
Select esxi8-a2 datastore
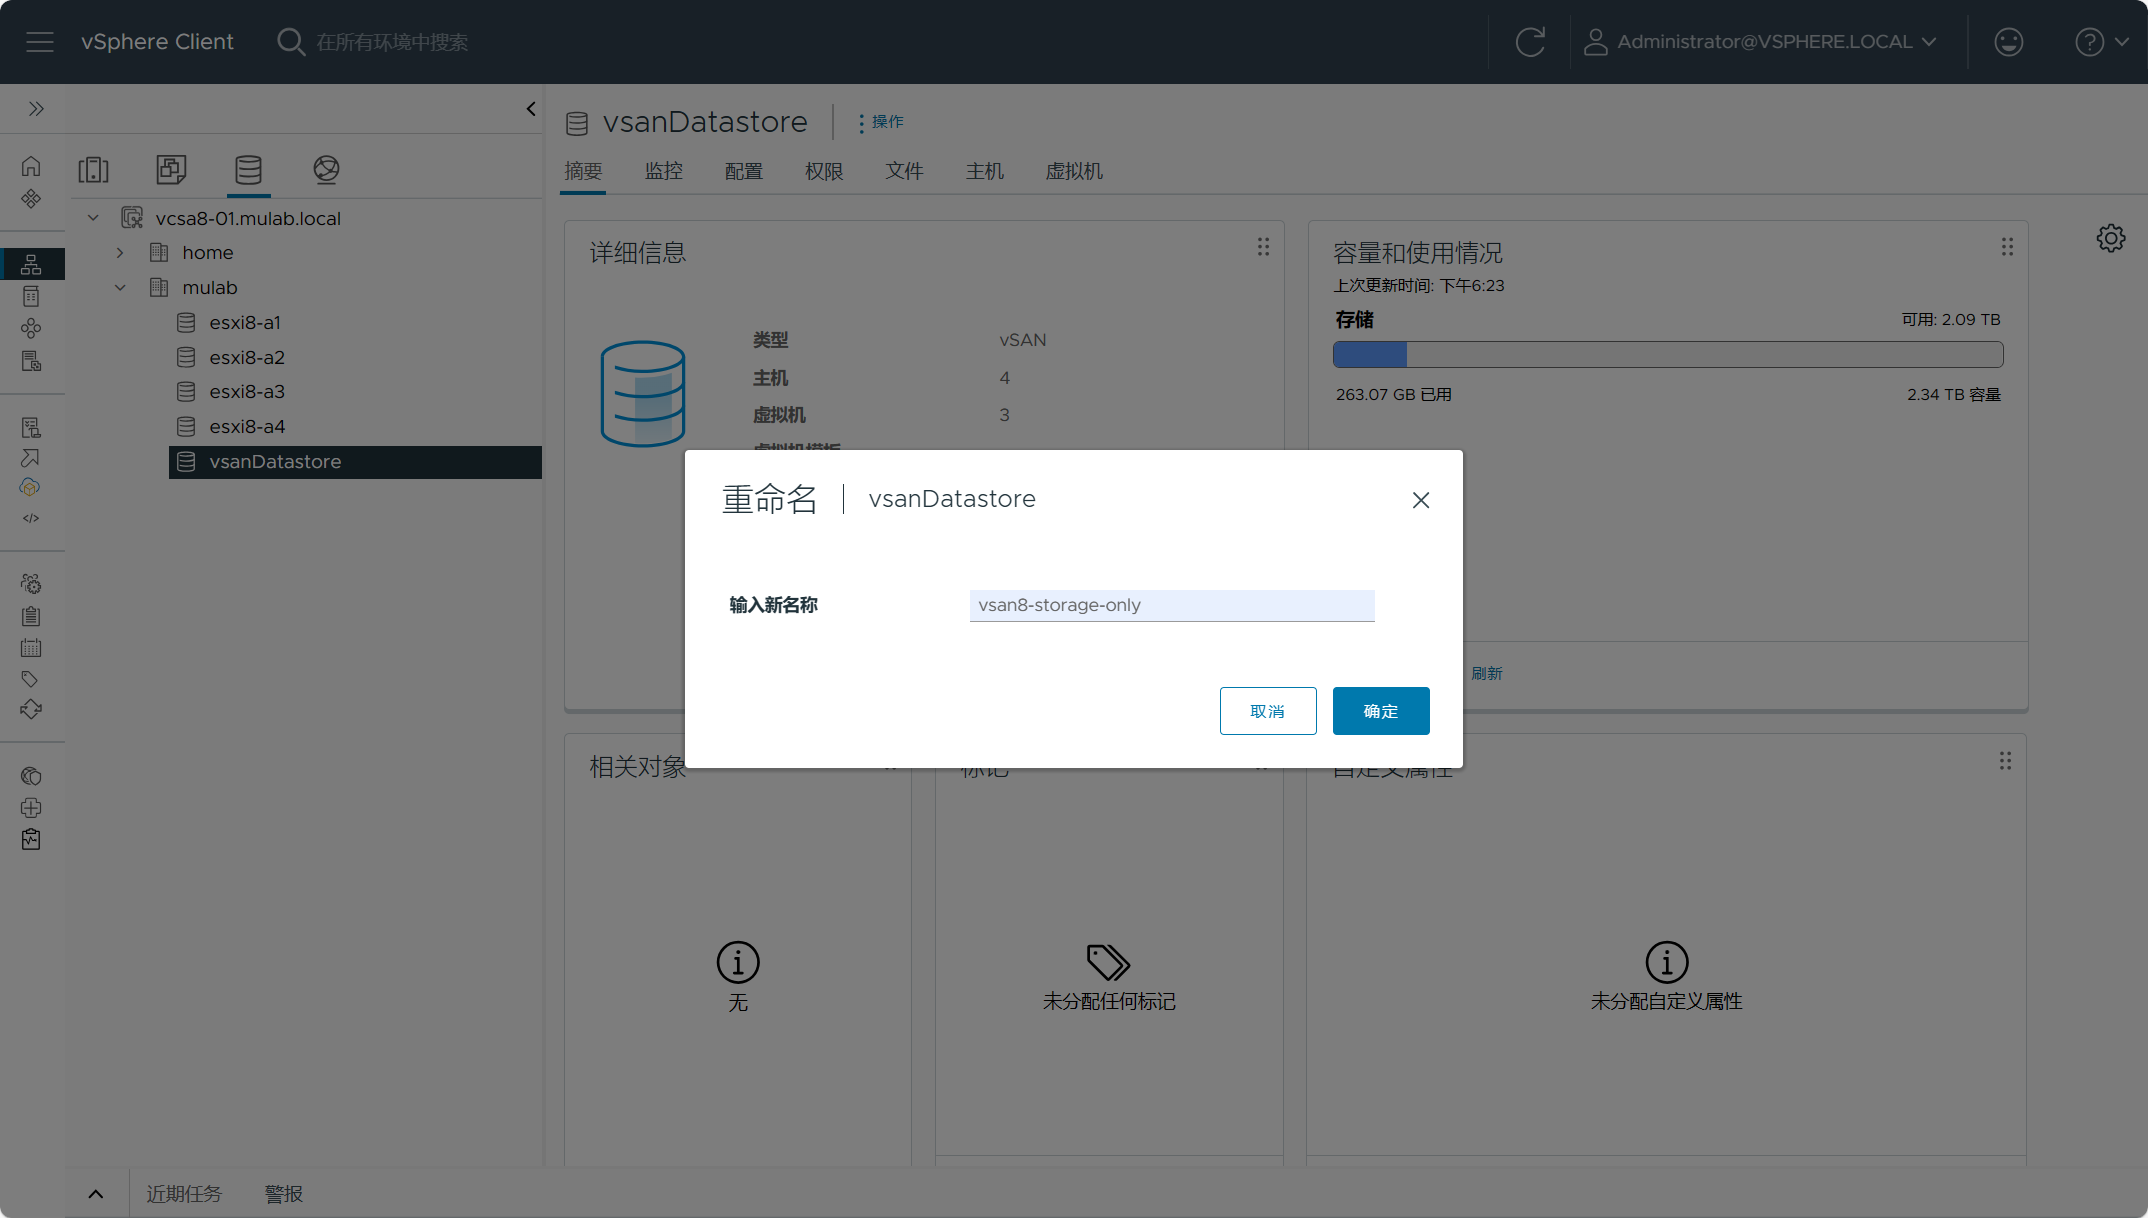coord(247,357)
